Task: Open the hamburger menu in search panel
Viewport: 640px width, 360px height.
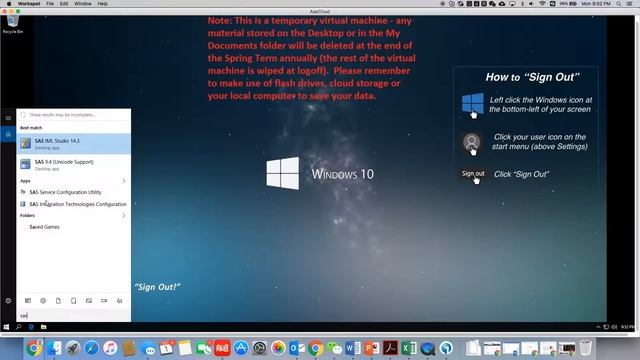Action: [8, 118]
